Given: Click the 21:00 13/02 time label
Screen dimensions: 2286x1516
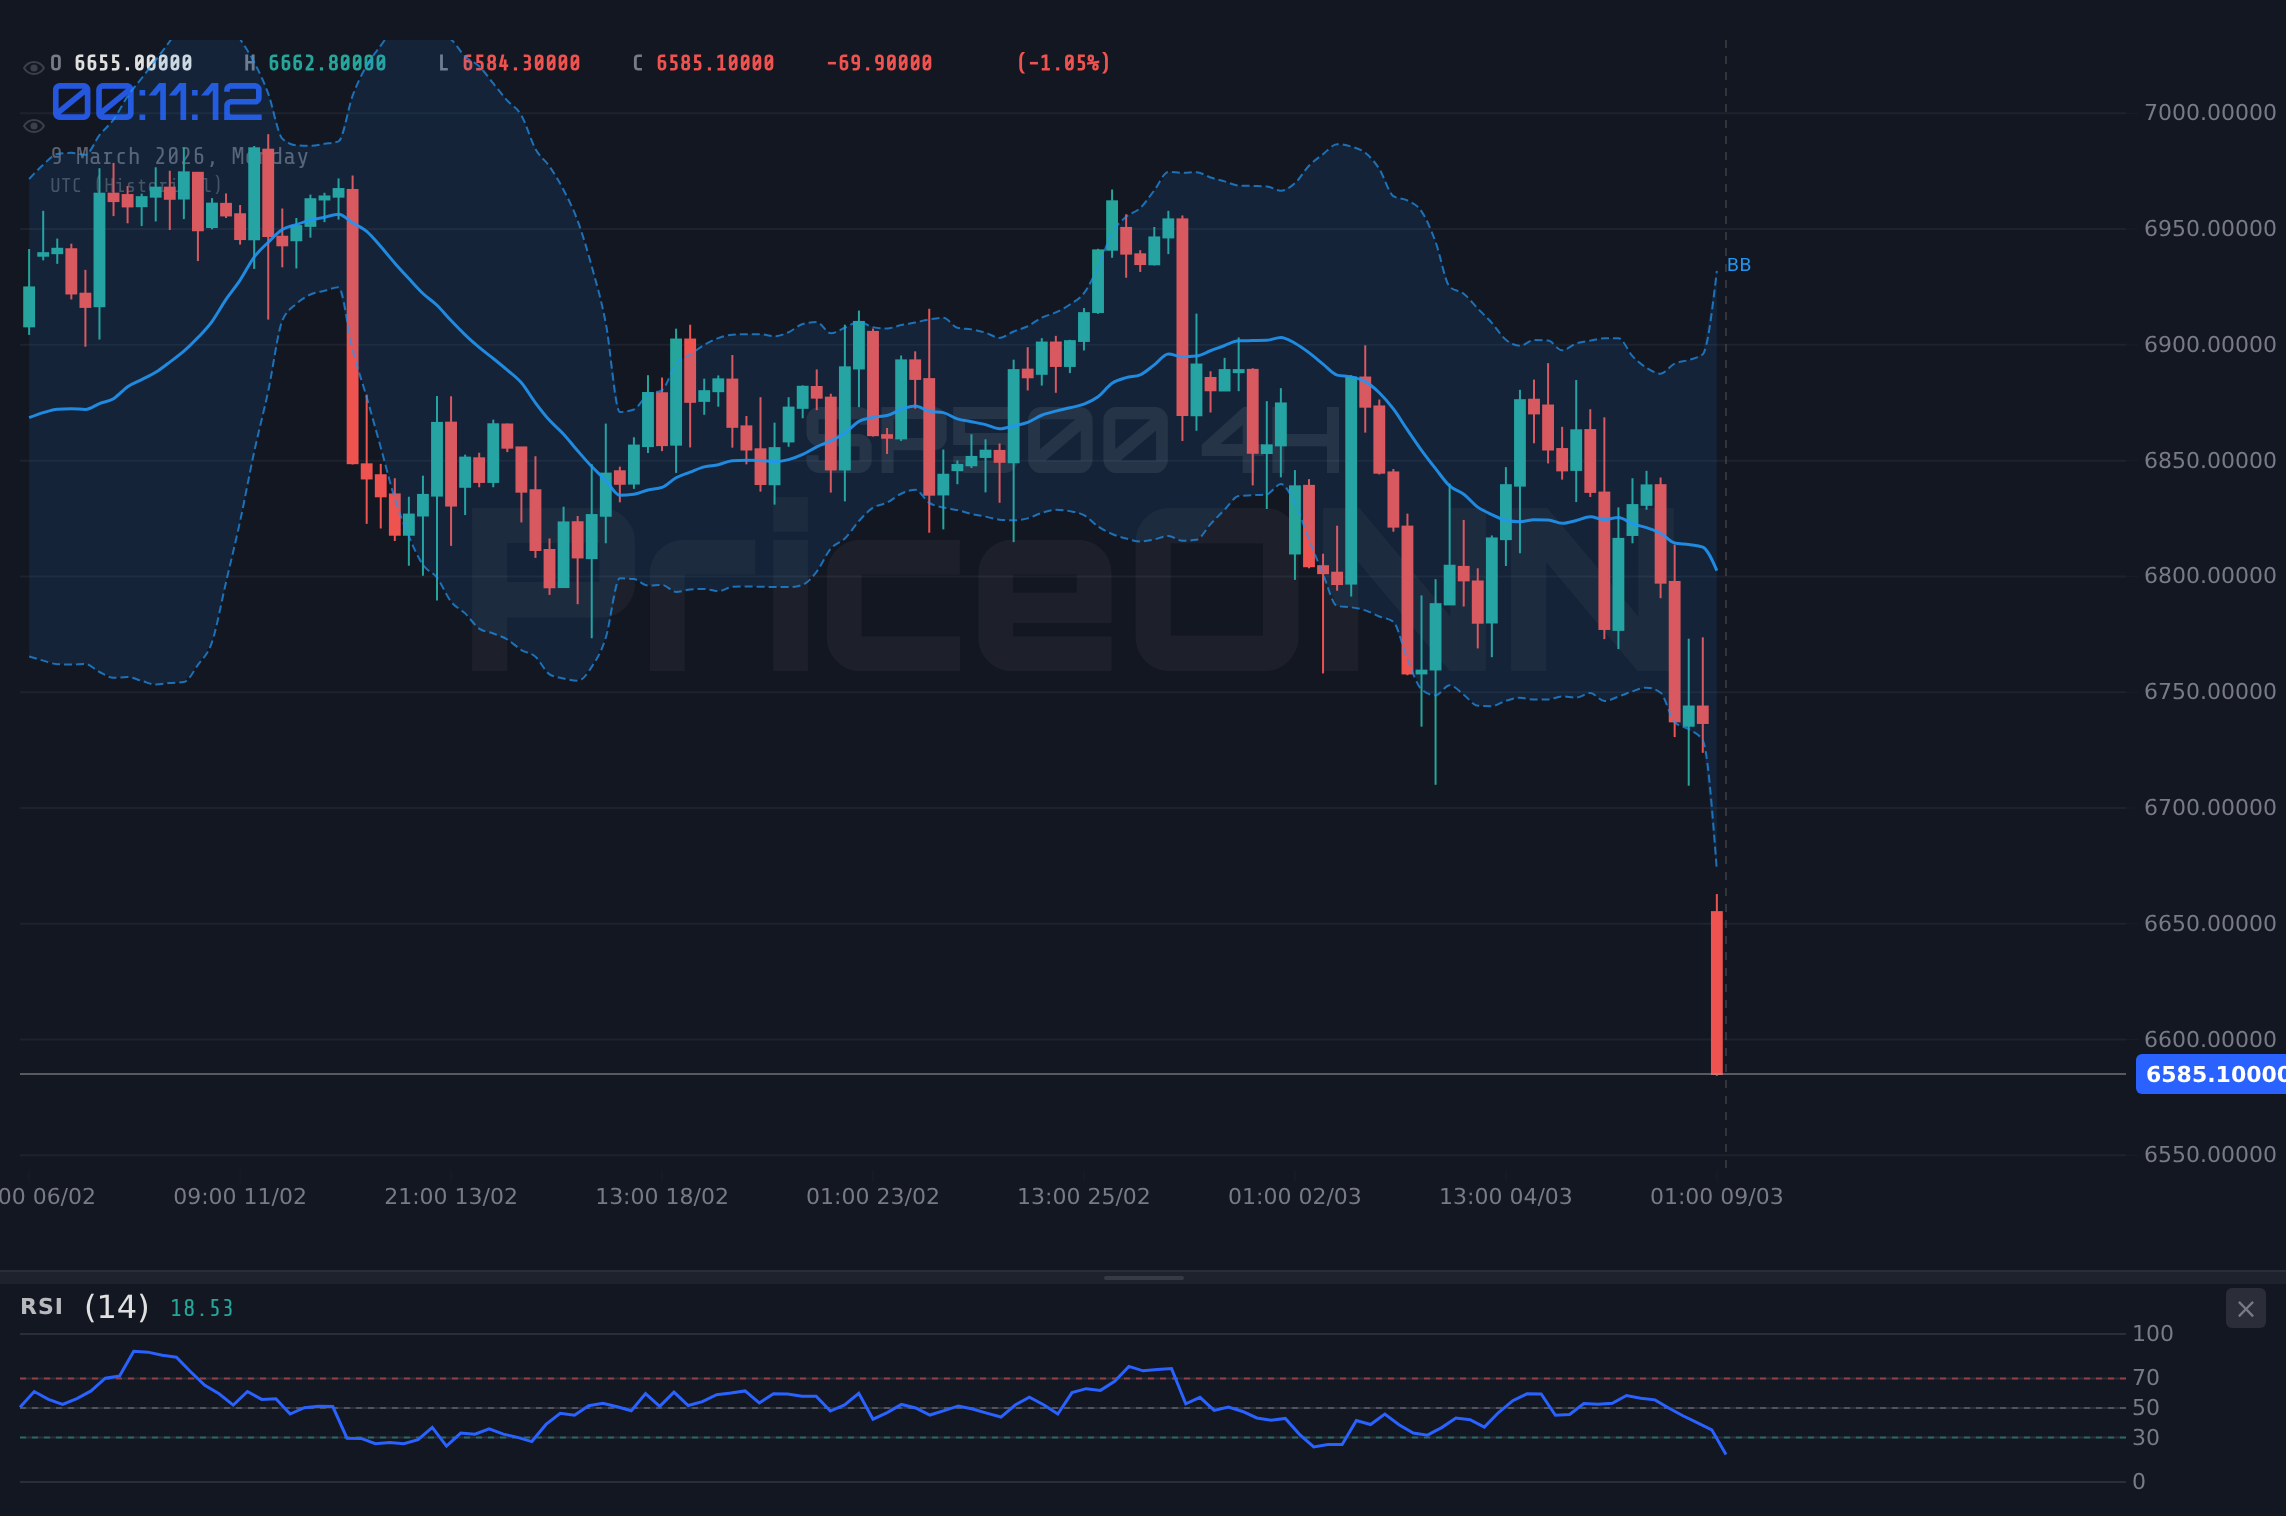Looking at the screenshot, I should tap(451, 1196).
